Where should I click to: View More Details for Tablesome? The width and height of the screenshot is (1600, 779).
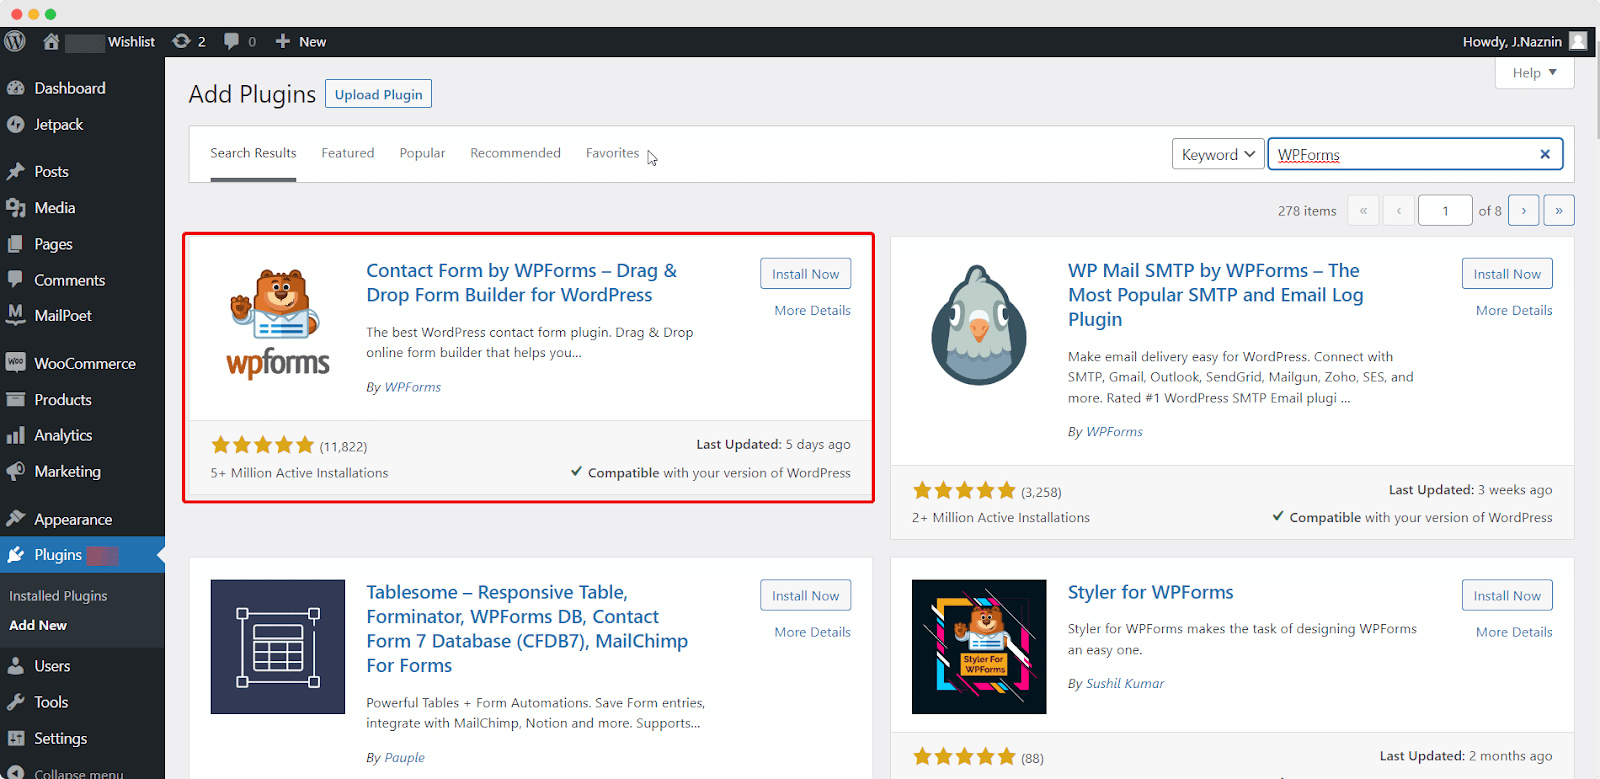point(812,632)
